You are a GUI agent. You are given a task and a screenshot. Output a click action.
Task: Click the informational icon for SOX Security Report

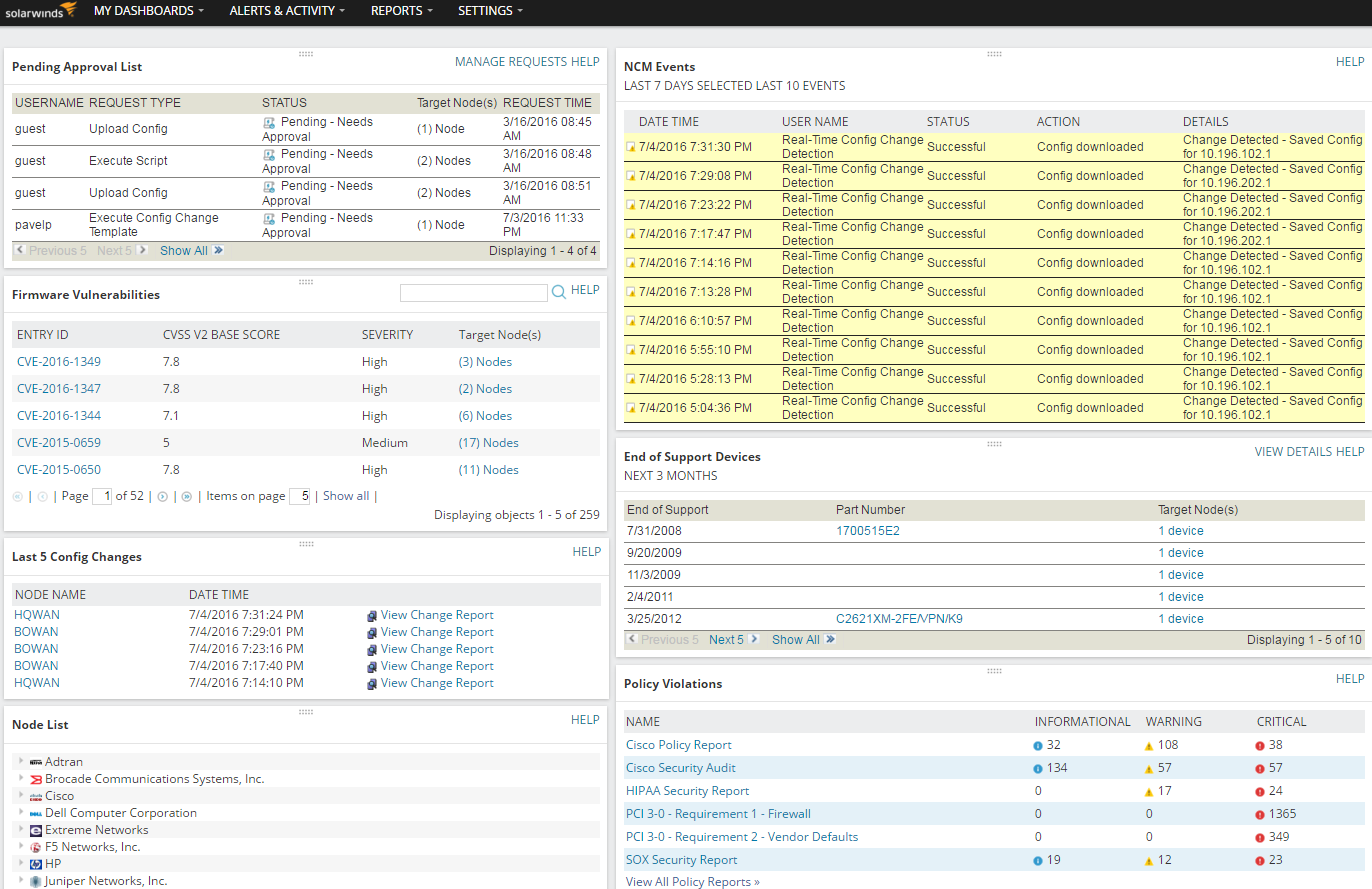[x=1038, y=860]
